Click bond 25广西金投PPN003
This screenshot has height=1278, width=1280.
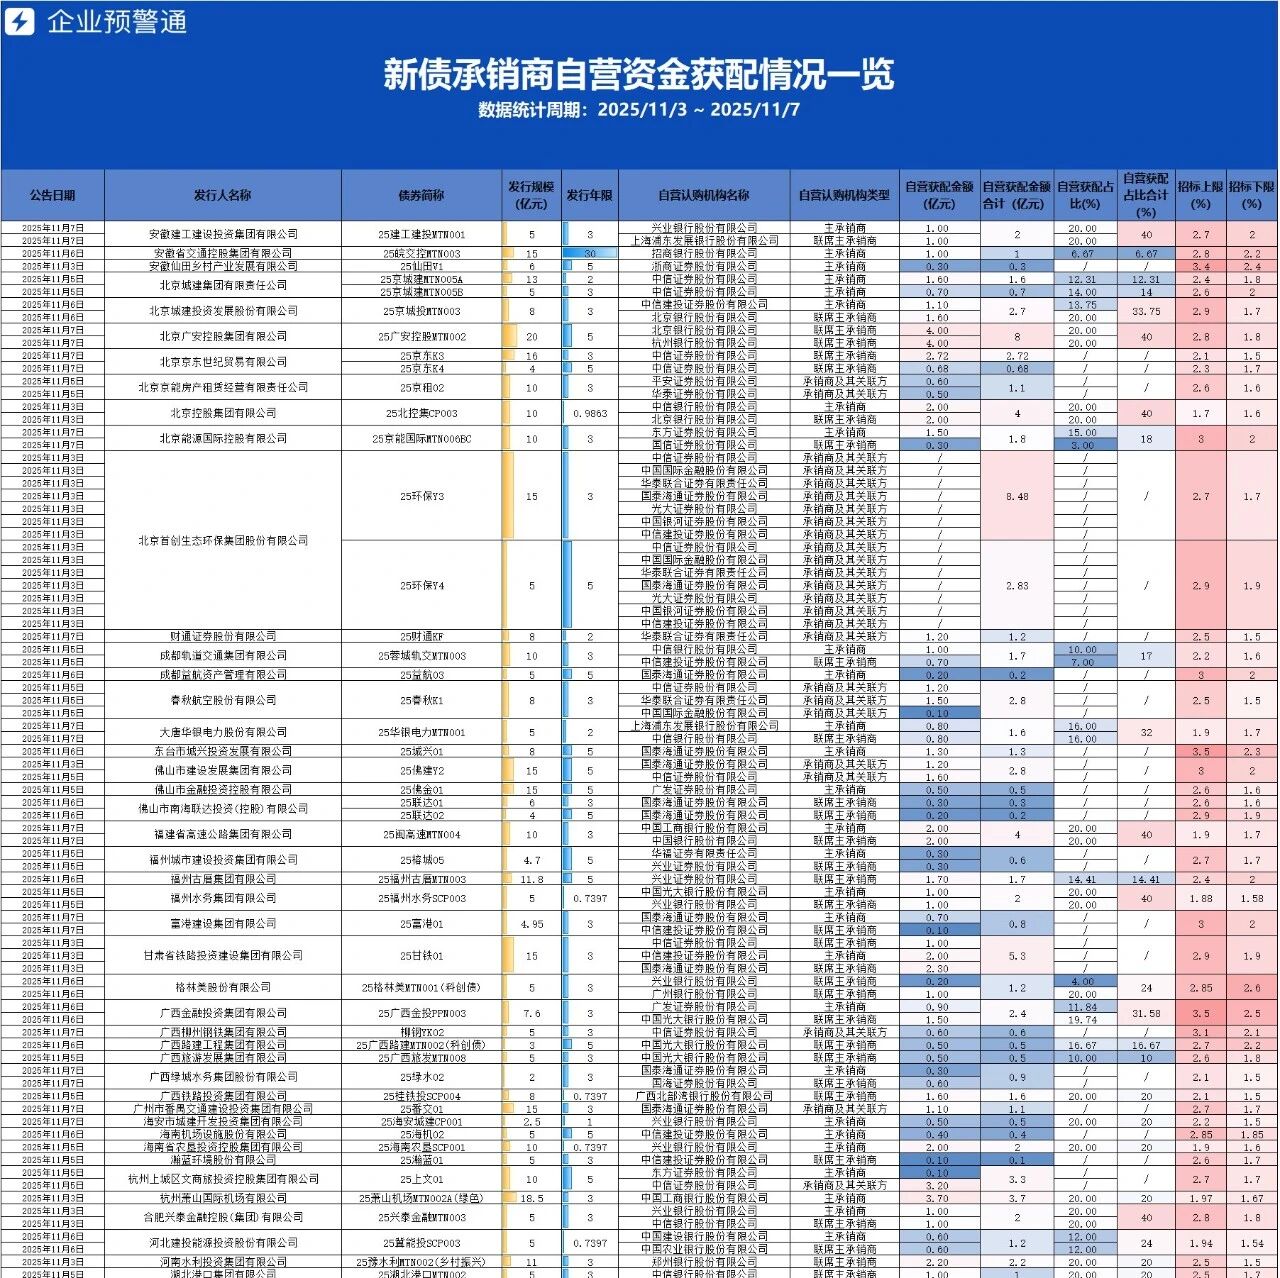tap(422, 1013)
